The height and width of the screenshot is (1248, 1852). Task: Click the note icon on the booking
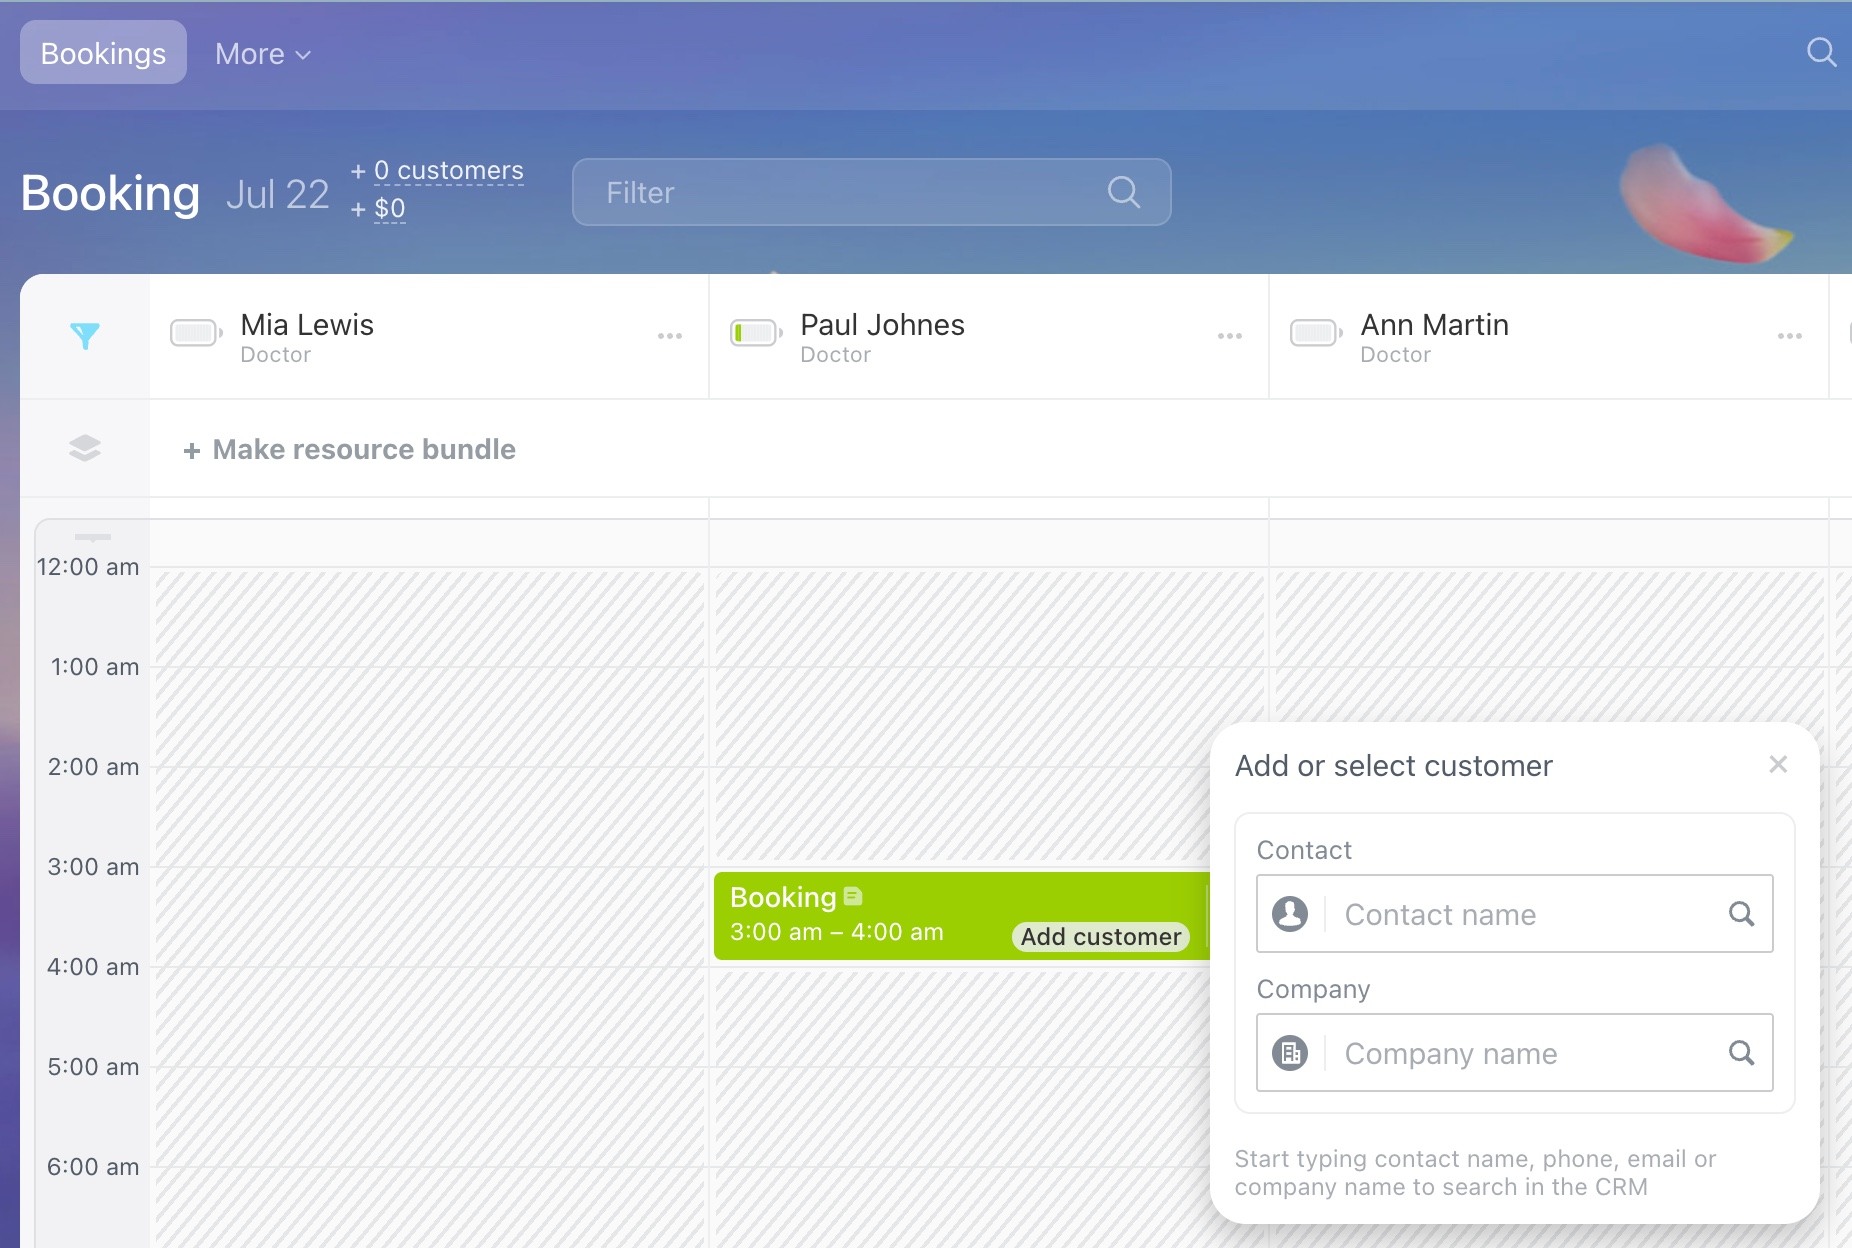pos(853,897)
